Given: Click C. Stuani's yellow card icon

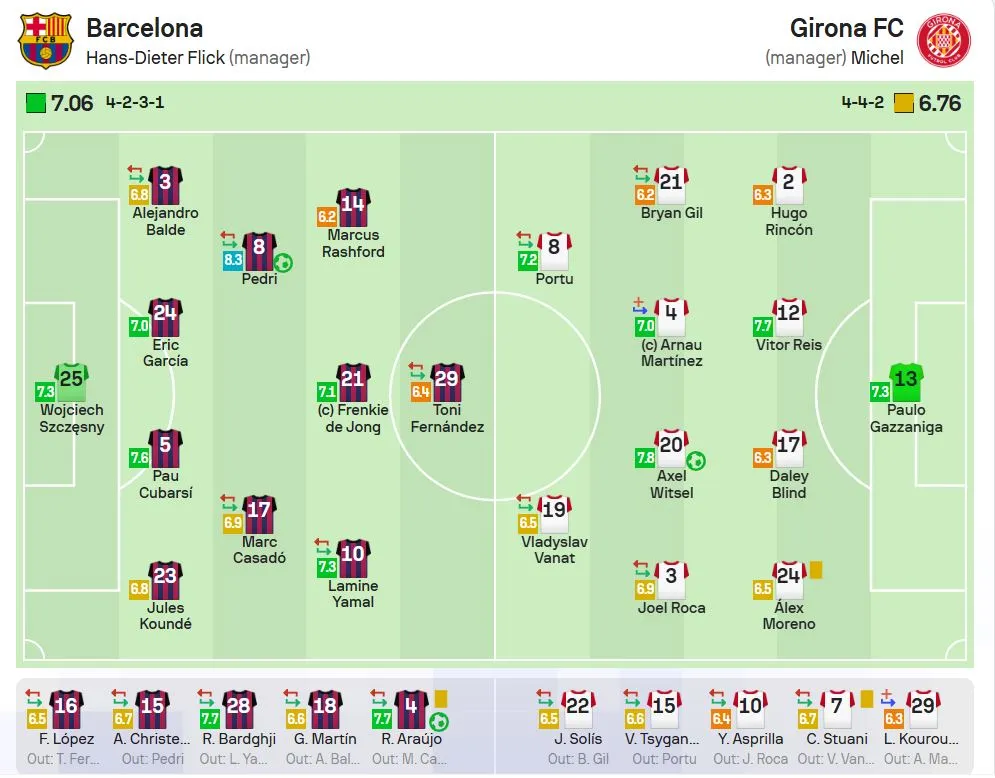Looking at the screenshot, I should click(x=866, y=699).
